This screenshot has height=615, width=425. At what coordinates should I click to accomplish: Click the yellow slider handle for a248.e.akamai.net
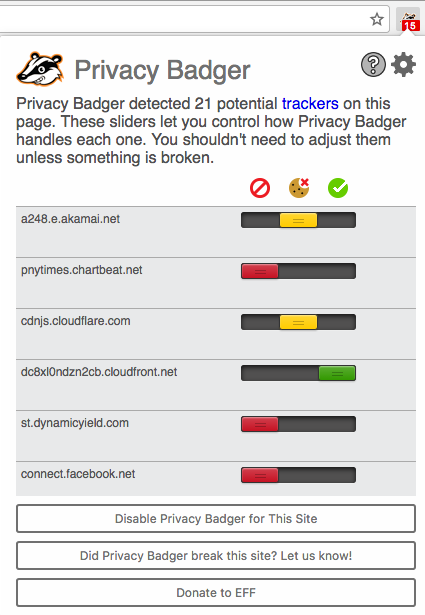point(298,220)
